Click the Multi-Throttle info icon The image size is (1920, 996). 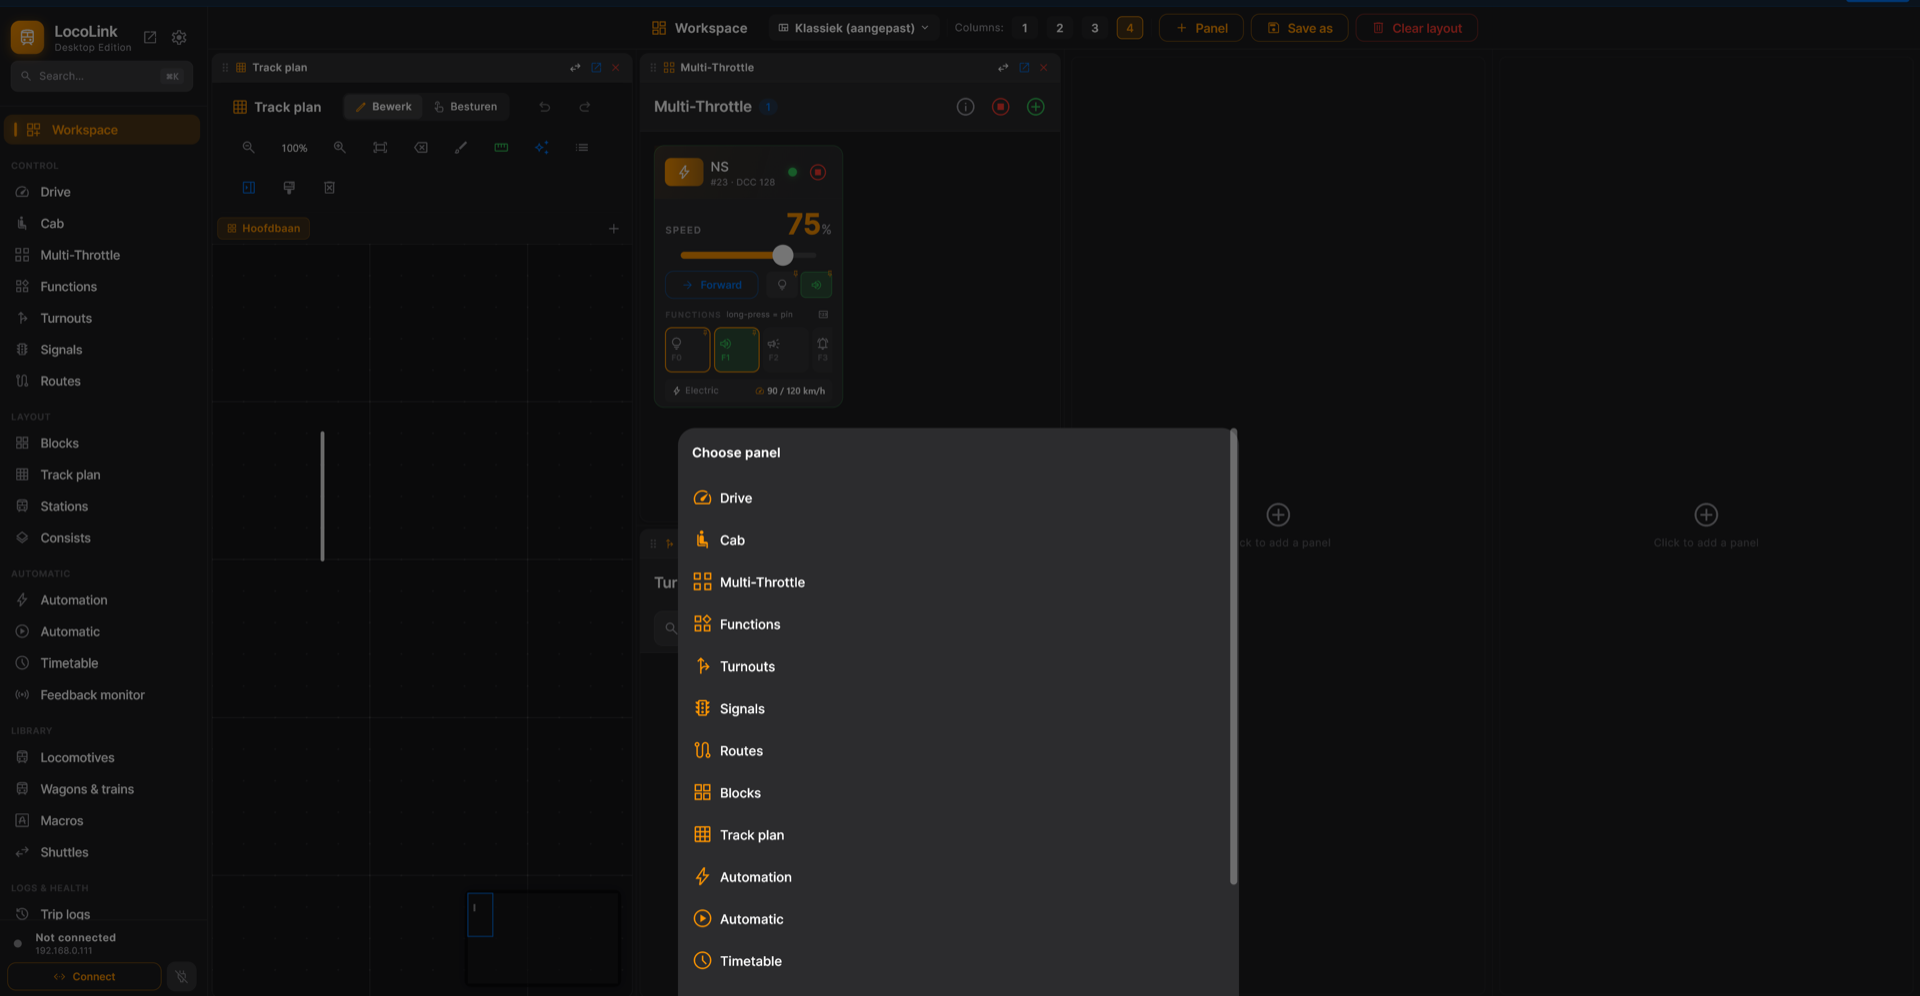pyautogui.click(x=965, y=107)
